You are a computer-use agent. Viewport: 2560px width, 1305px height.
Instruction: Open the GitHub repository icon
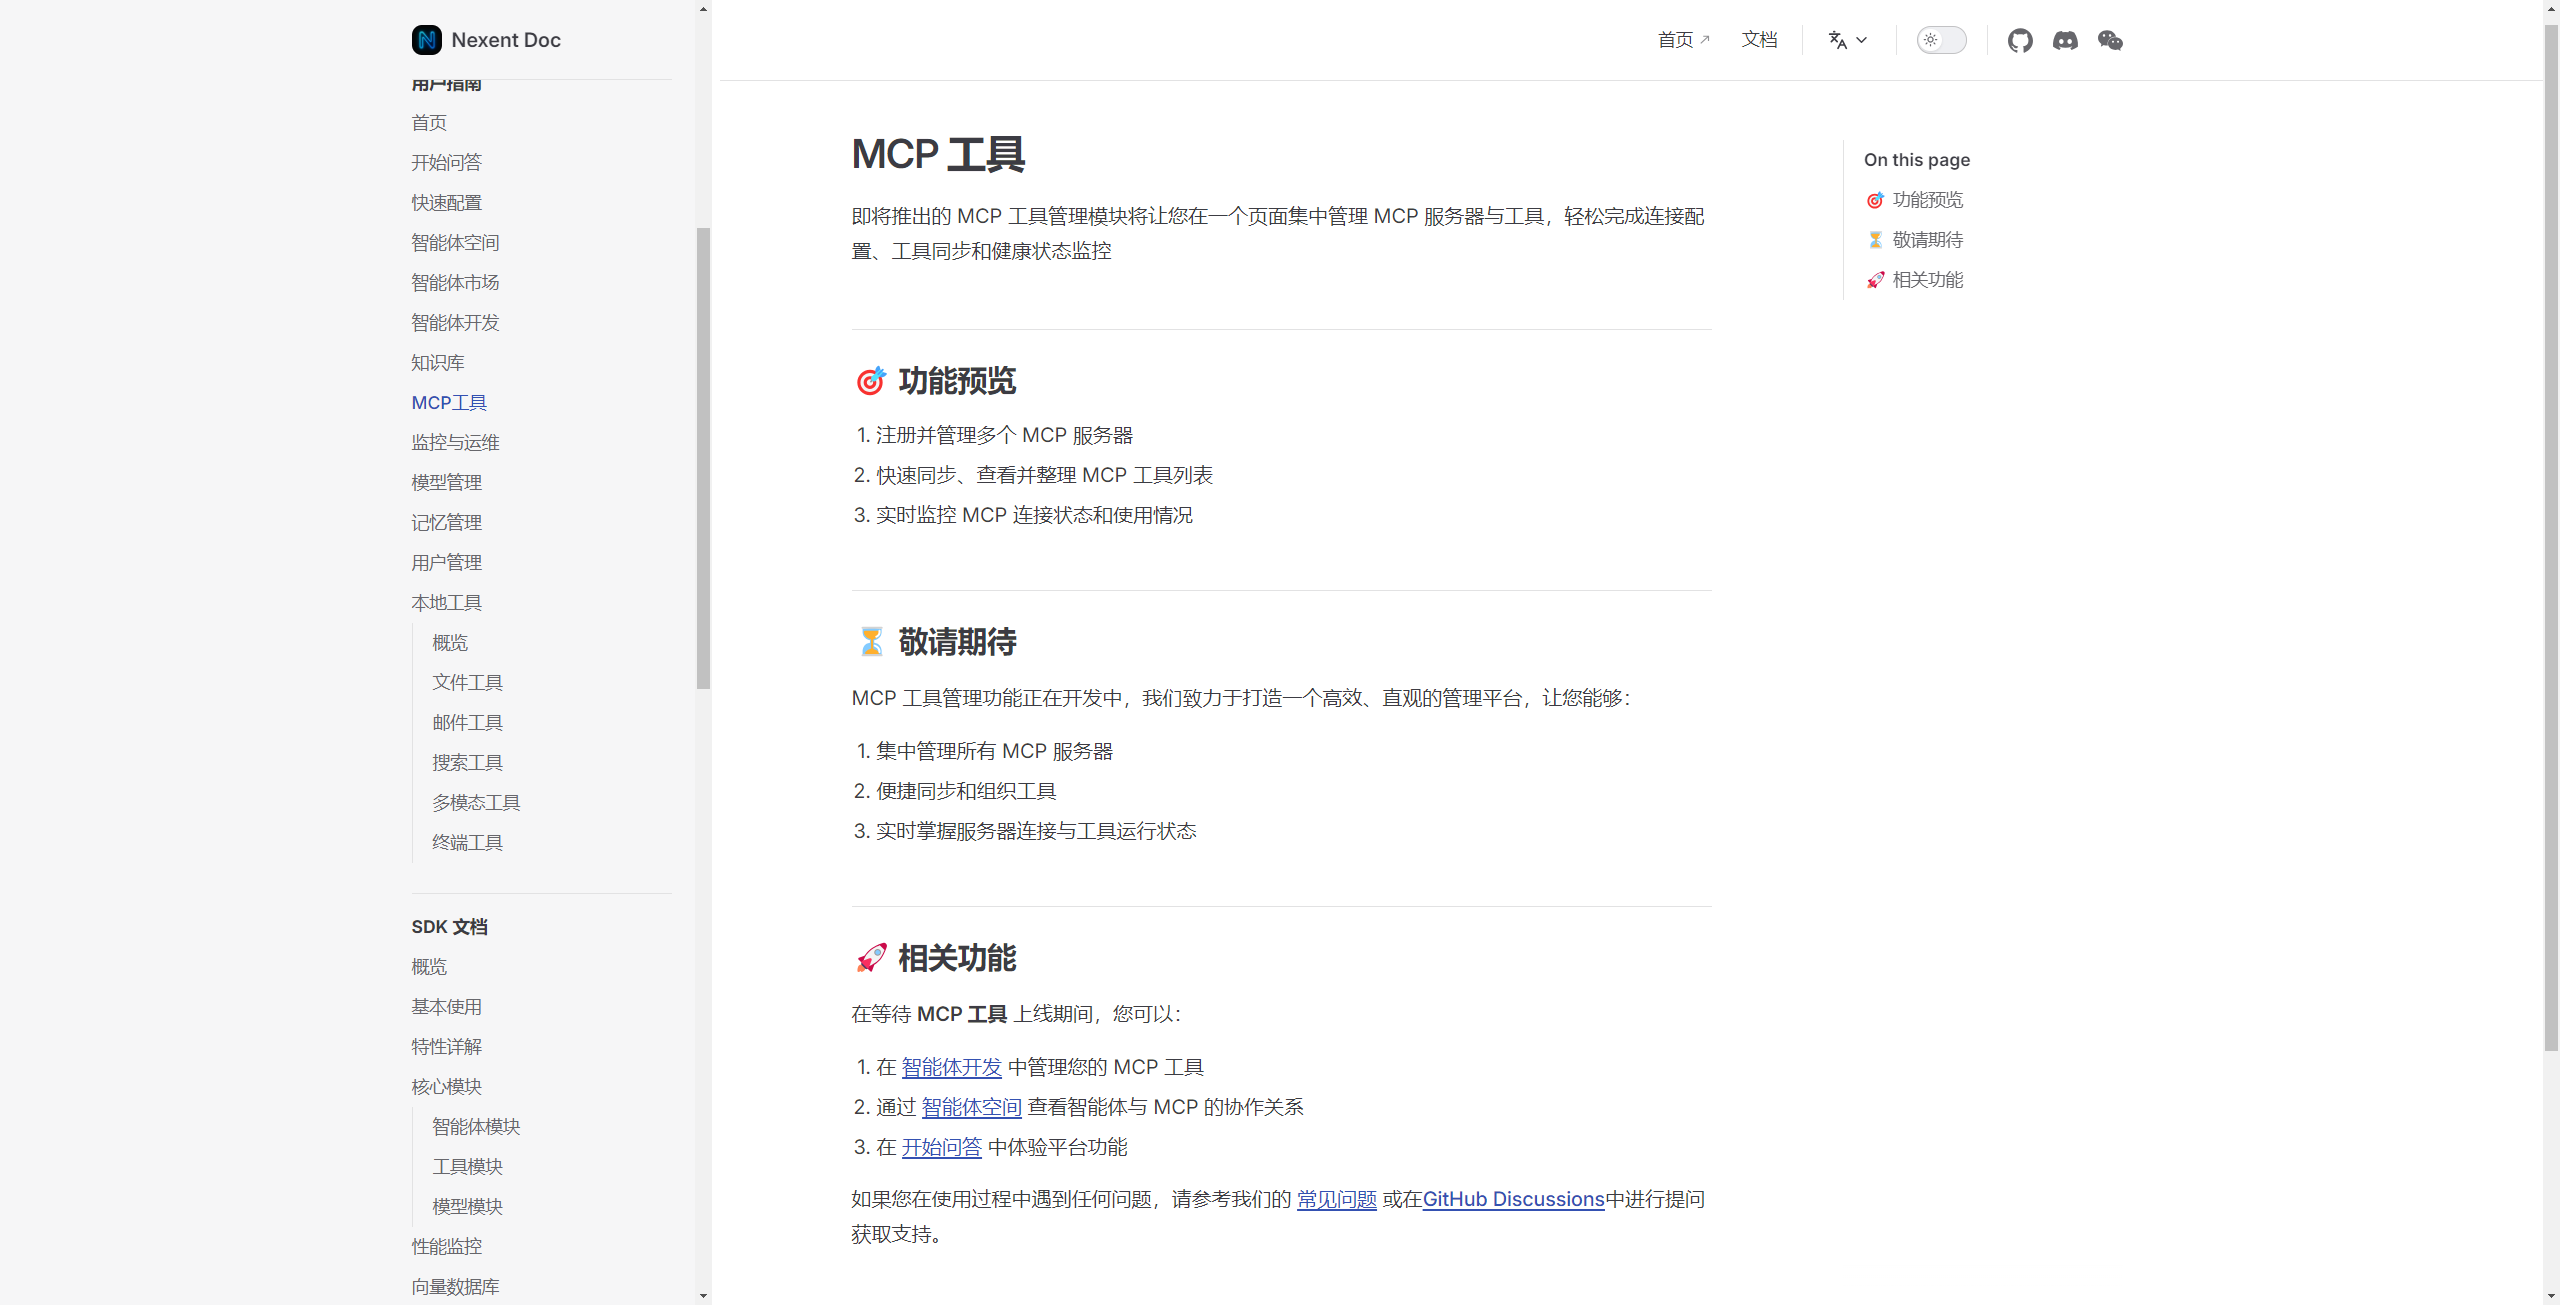[2020, 40]
